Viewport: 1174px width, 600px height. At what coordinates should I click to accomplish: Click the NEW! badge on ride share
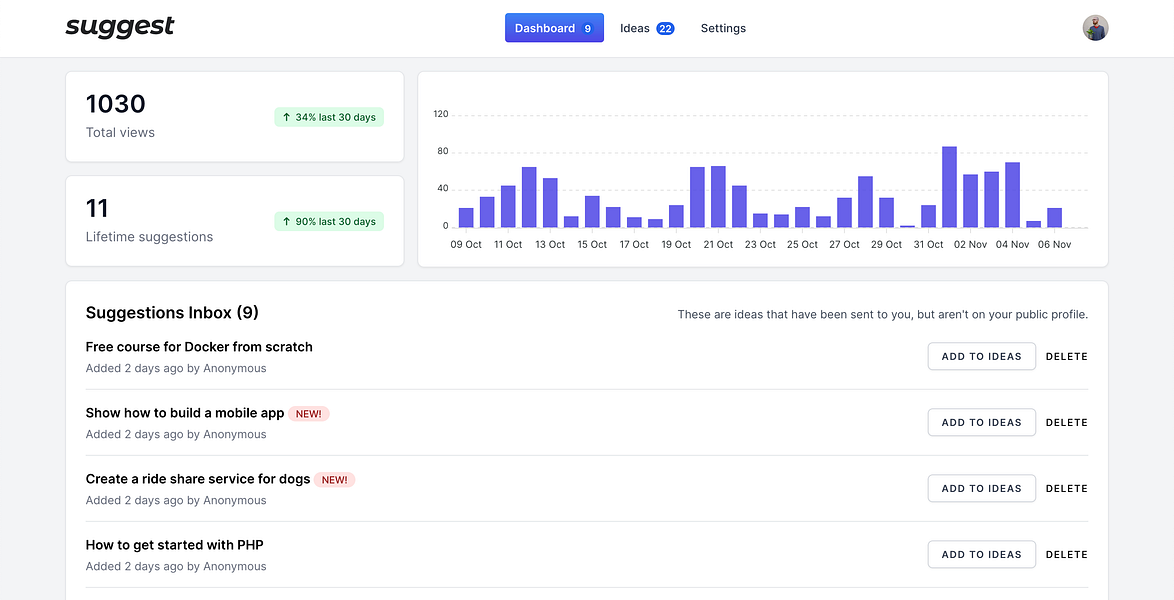click(x=335, y=479)
